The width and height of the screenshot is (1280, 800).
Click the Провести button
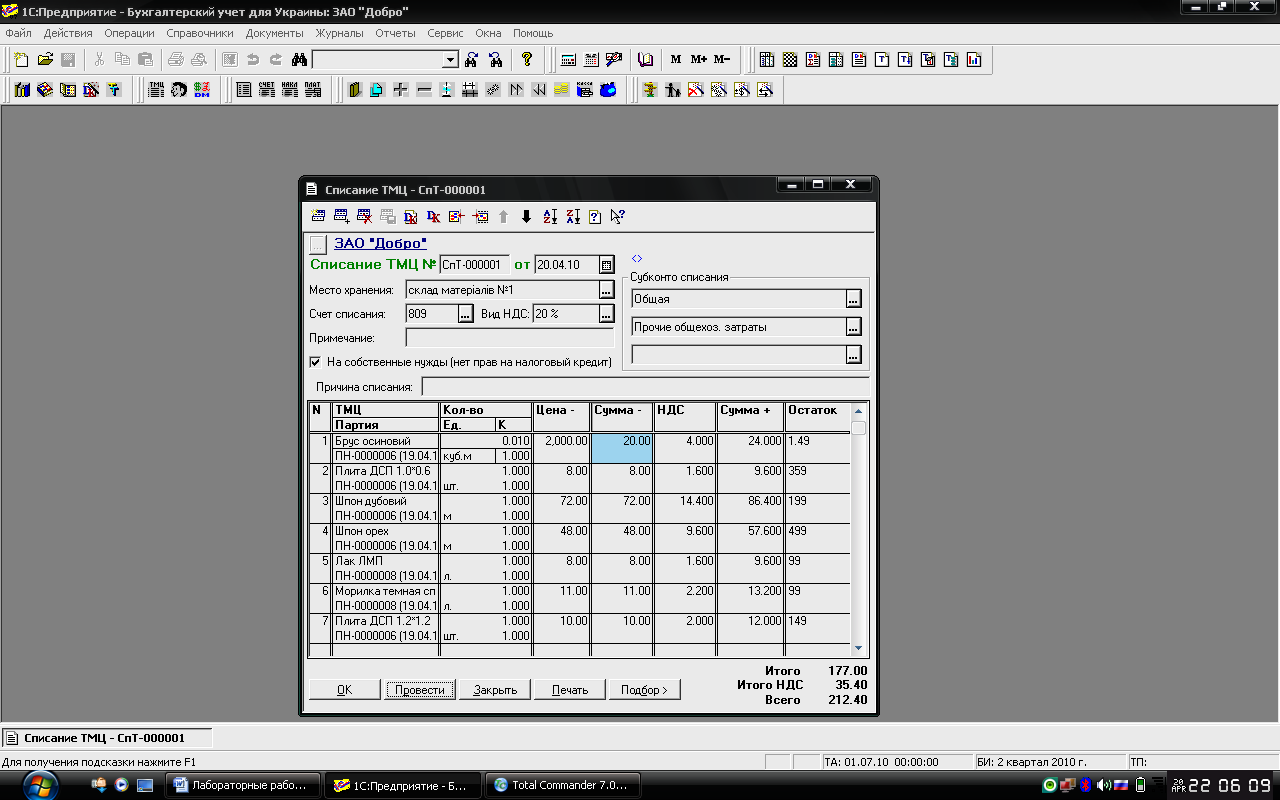click(420, 690)
